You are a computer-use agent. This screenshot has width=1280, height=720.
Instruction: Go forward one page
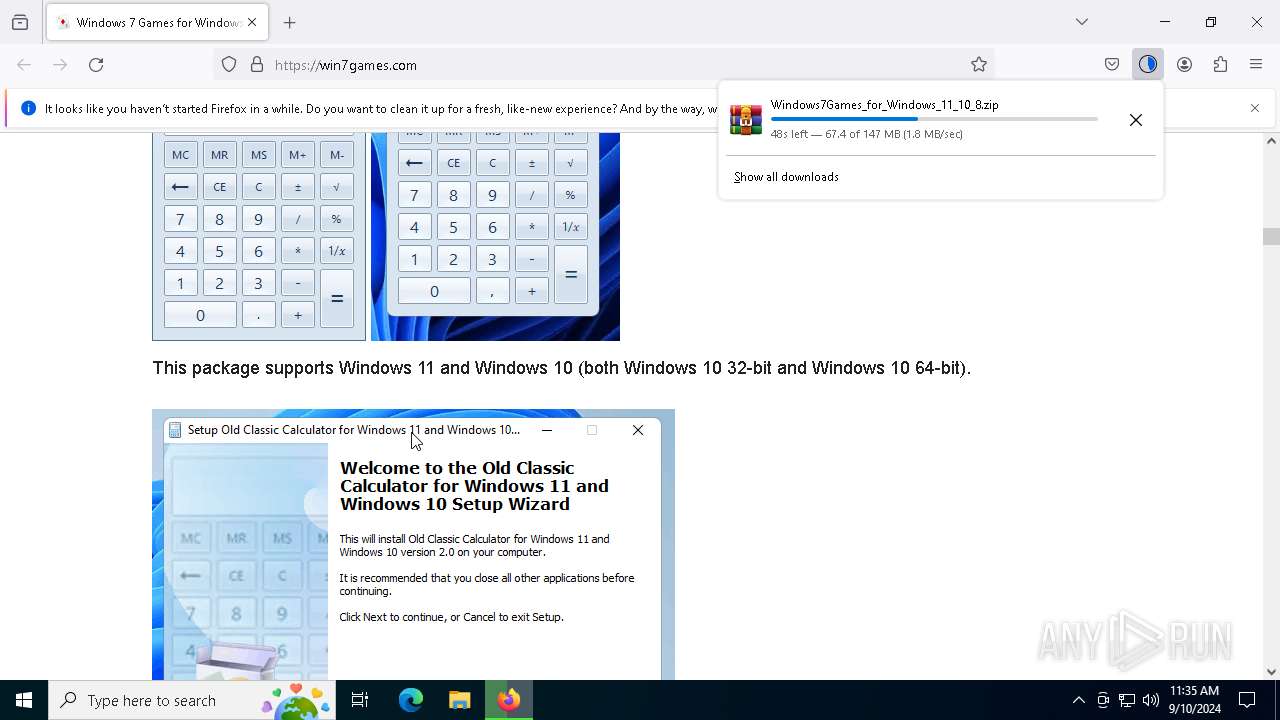pyautogui.click(x=60, y=65)
